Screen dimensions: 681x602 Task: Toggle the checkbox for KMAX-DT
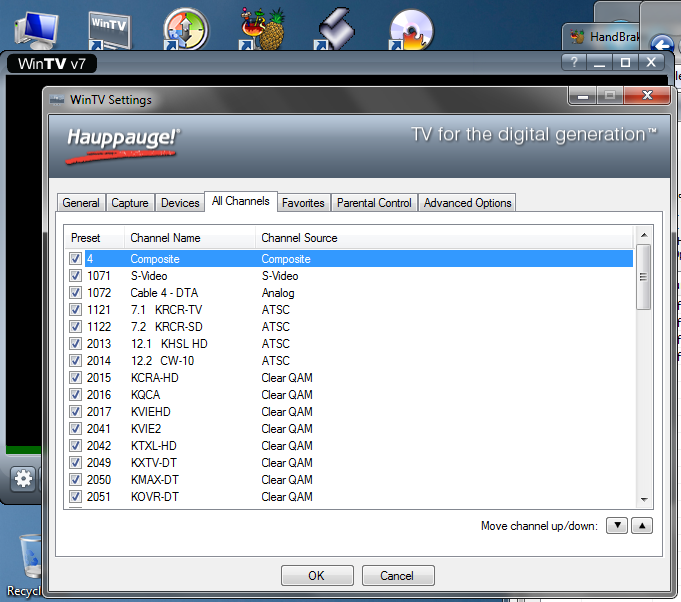pyautogui.click(x=75, y=480)
